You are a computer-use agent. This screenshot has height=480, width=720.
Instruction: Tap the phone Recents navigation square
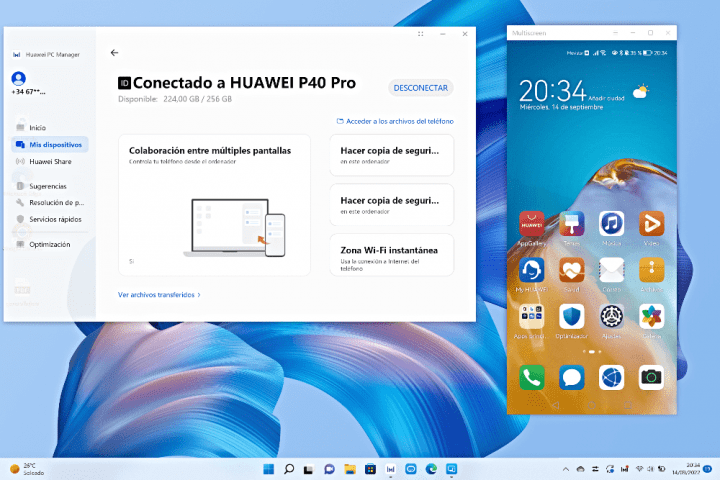628,406
